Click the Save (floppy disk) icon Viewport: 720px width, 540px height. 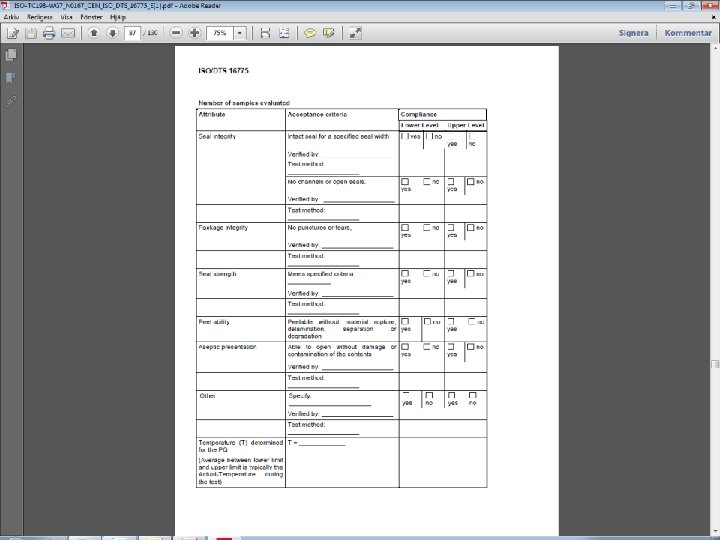(x=31, y=33)
